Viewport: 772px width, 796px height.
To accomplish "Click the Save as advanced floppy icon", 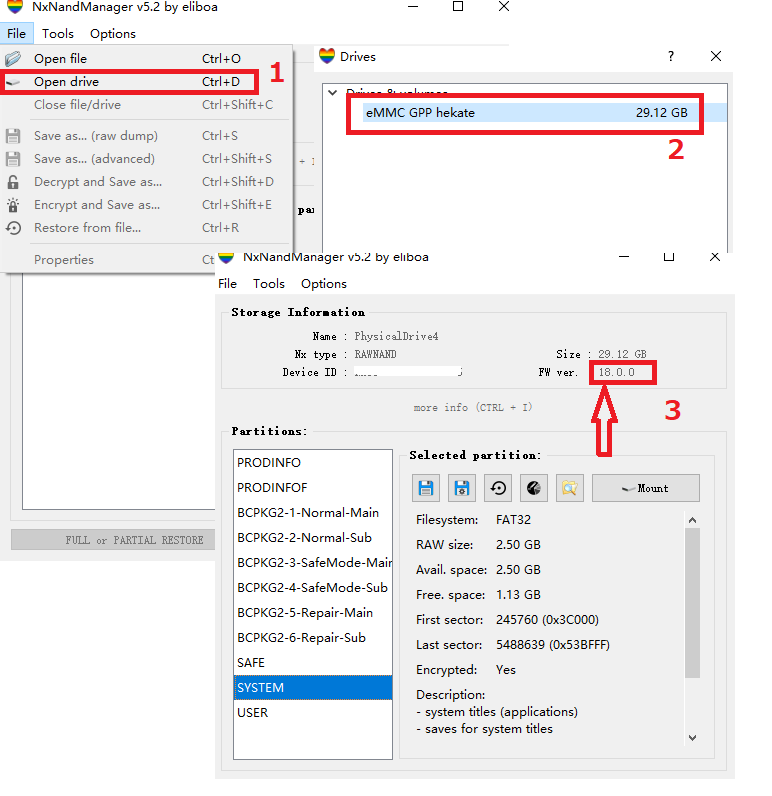I will tap(13, 159).
